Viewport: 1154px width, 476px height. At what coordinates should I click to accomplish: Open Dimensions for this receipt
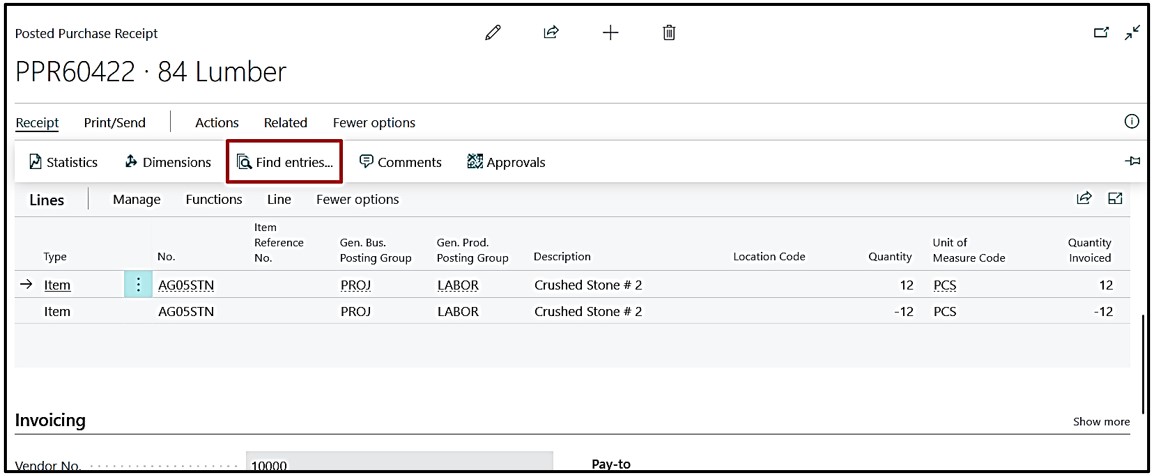(x=168, y=162)
